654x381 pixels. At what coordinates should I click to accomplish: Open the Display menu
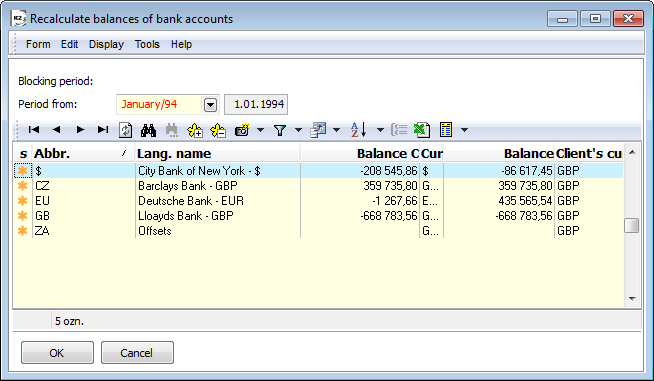[106, 44]
